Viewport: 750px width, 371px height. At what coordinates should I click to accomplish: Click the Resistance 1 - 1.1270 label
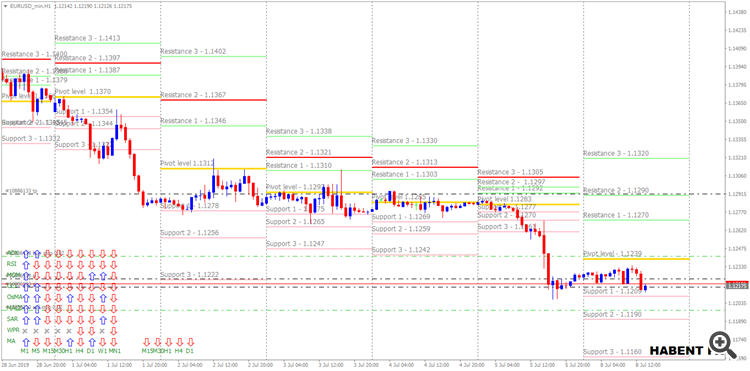point(616,216)
